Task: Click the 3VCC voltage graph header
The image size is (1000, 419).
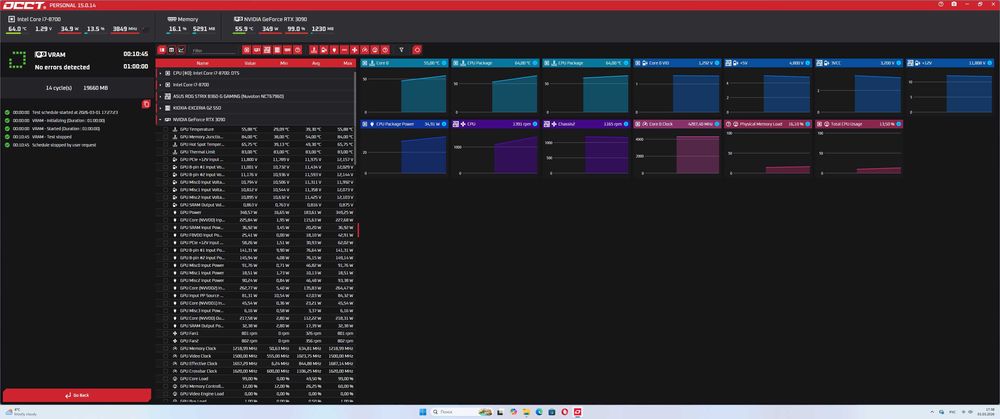Action: 860,63
